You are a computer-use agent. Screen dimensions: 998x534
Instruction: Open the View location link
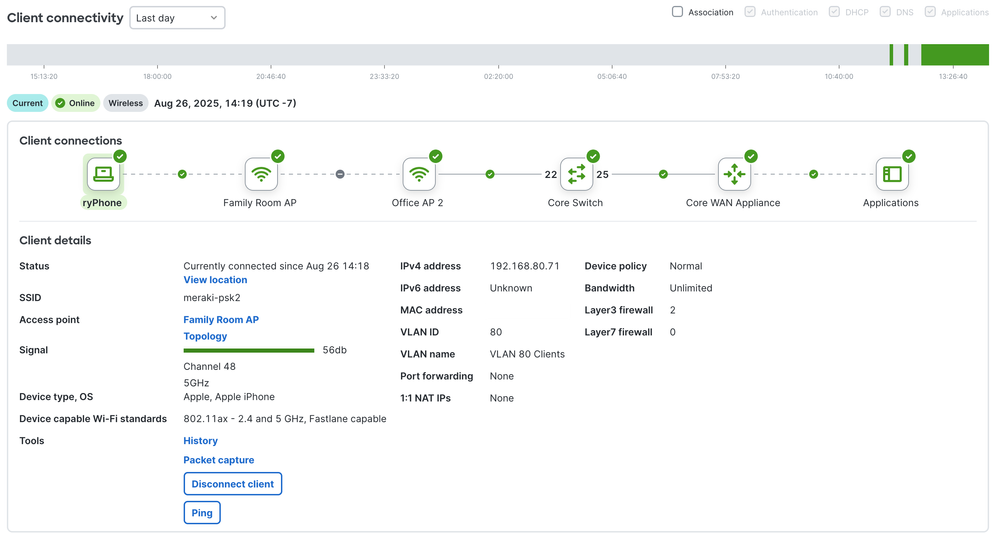(x=215, y=279)
